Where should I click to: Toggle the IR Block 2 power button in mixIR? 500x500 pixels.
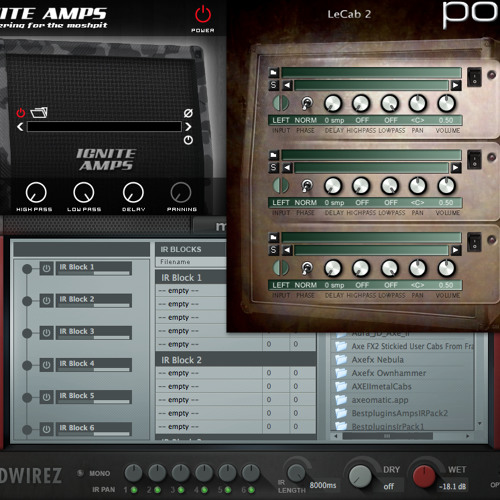pos(46,301)
